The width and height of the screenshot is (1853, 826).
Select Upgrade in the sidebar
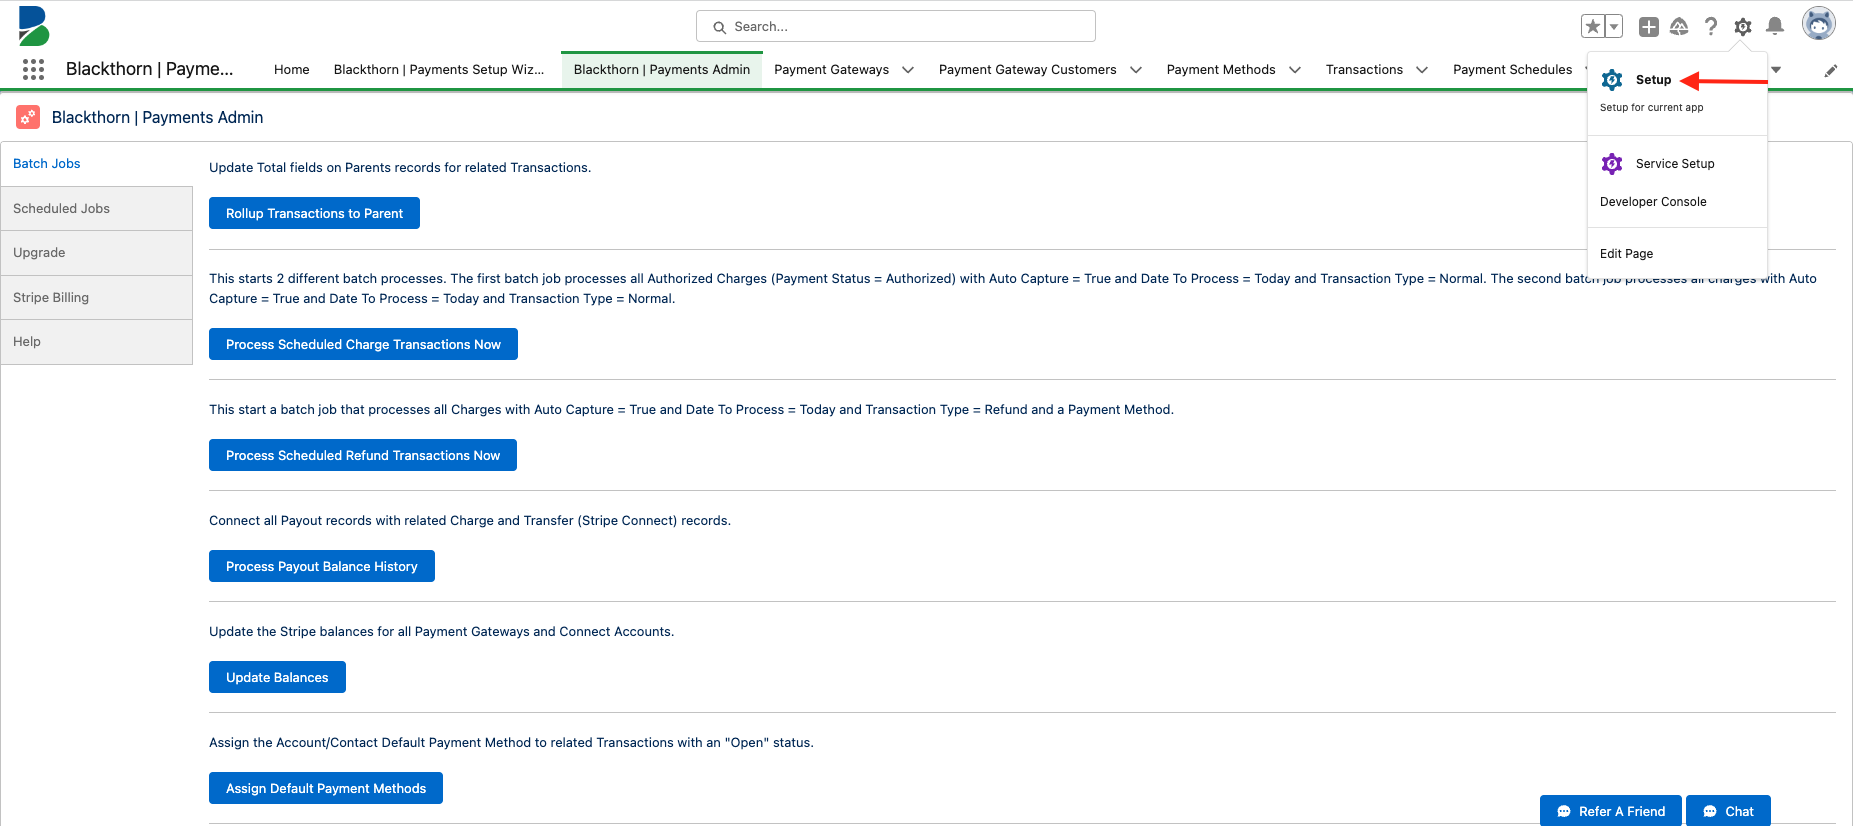pyautogui.click(x=97, y=253)
